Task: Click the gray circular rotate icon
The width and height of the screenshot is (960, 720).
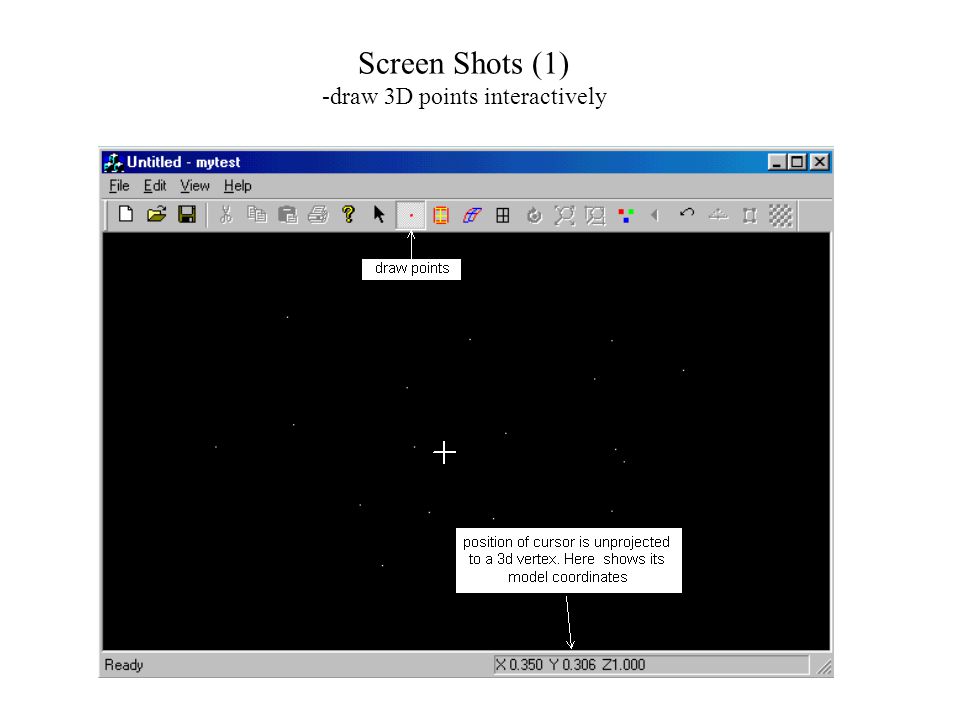Action: coord(534,216)
